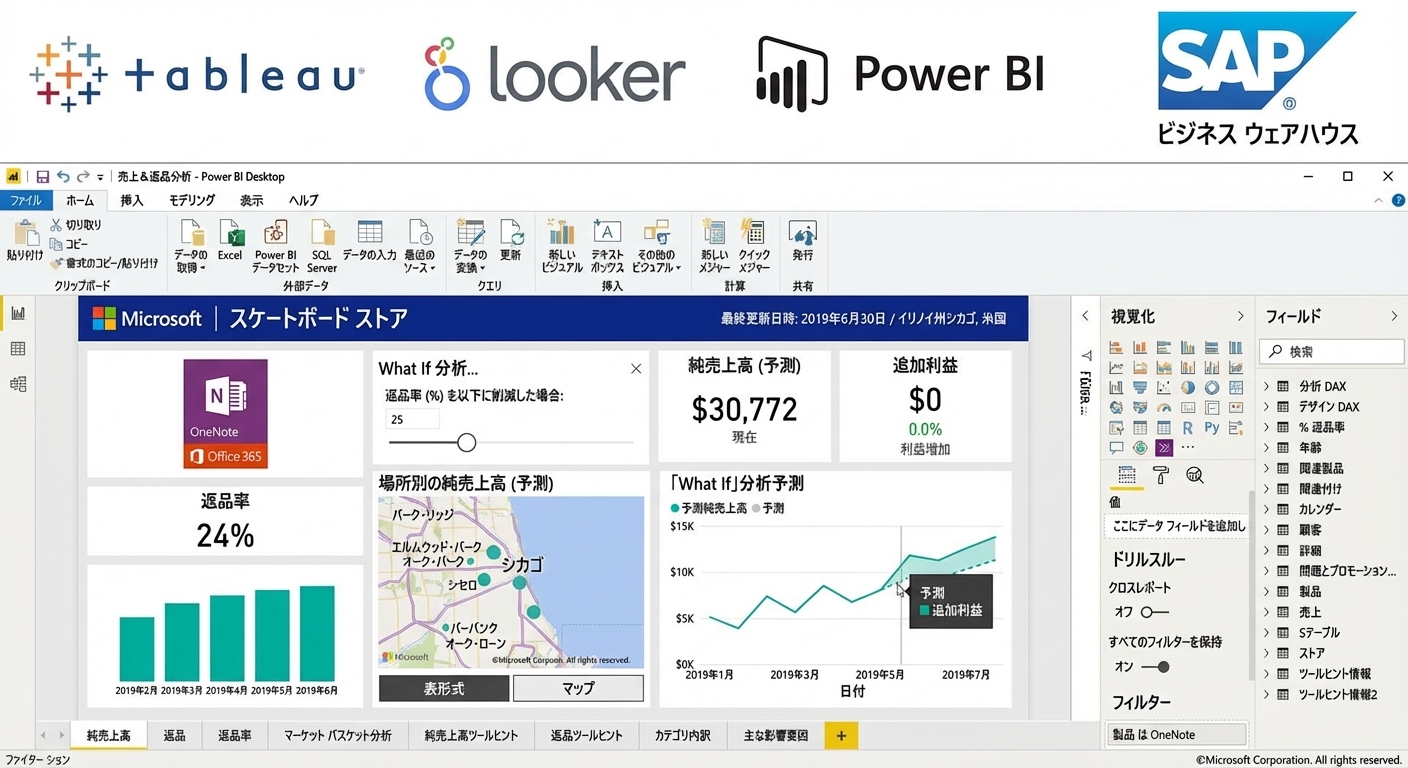Toggle すべてのフィルターを保持 switch (オン)
The width and height of the screenshot is (1408, 768).
(1155, 667)
